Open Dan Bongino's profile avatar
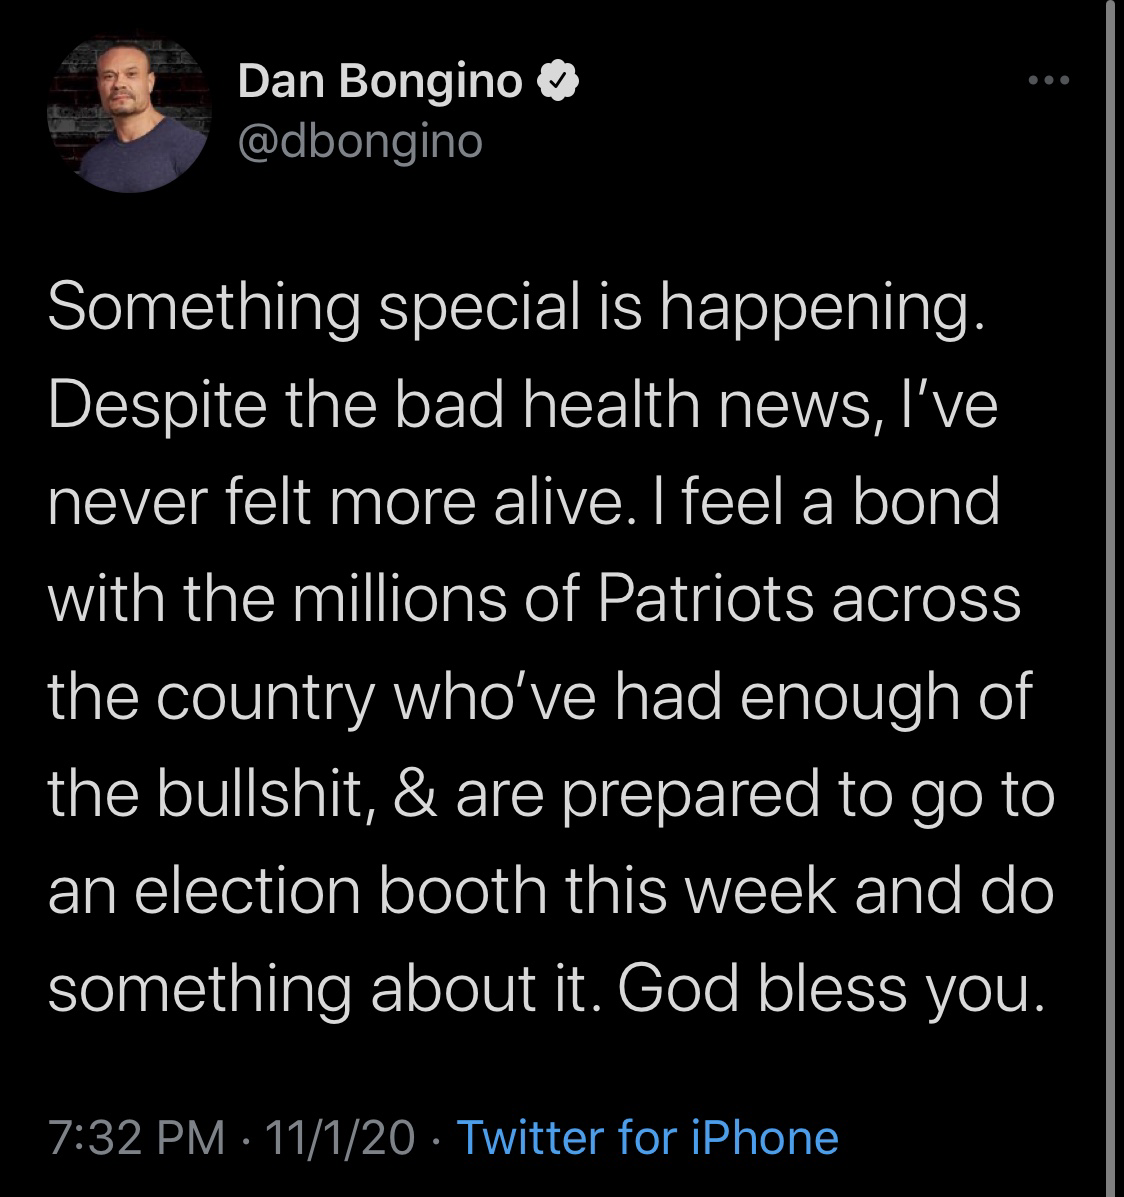Image resolution: width=1124 pixels, height=1197 pixels. tap(126, 113)
